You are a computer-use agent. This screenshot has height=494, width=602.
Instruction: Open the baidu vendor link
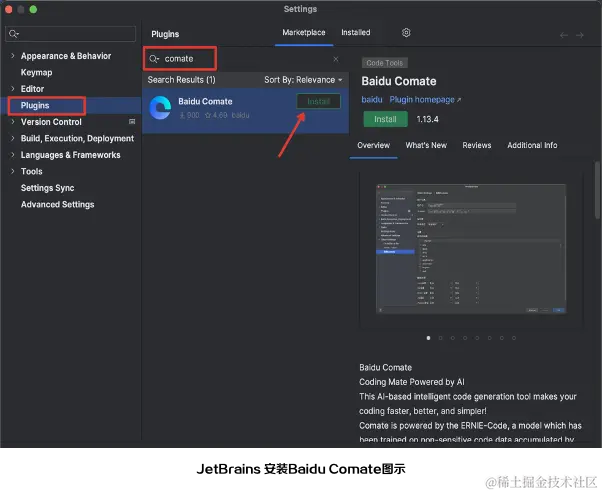372,100
